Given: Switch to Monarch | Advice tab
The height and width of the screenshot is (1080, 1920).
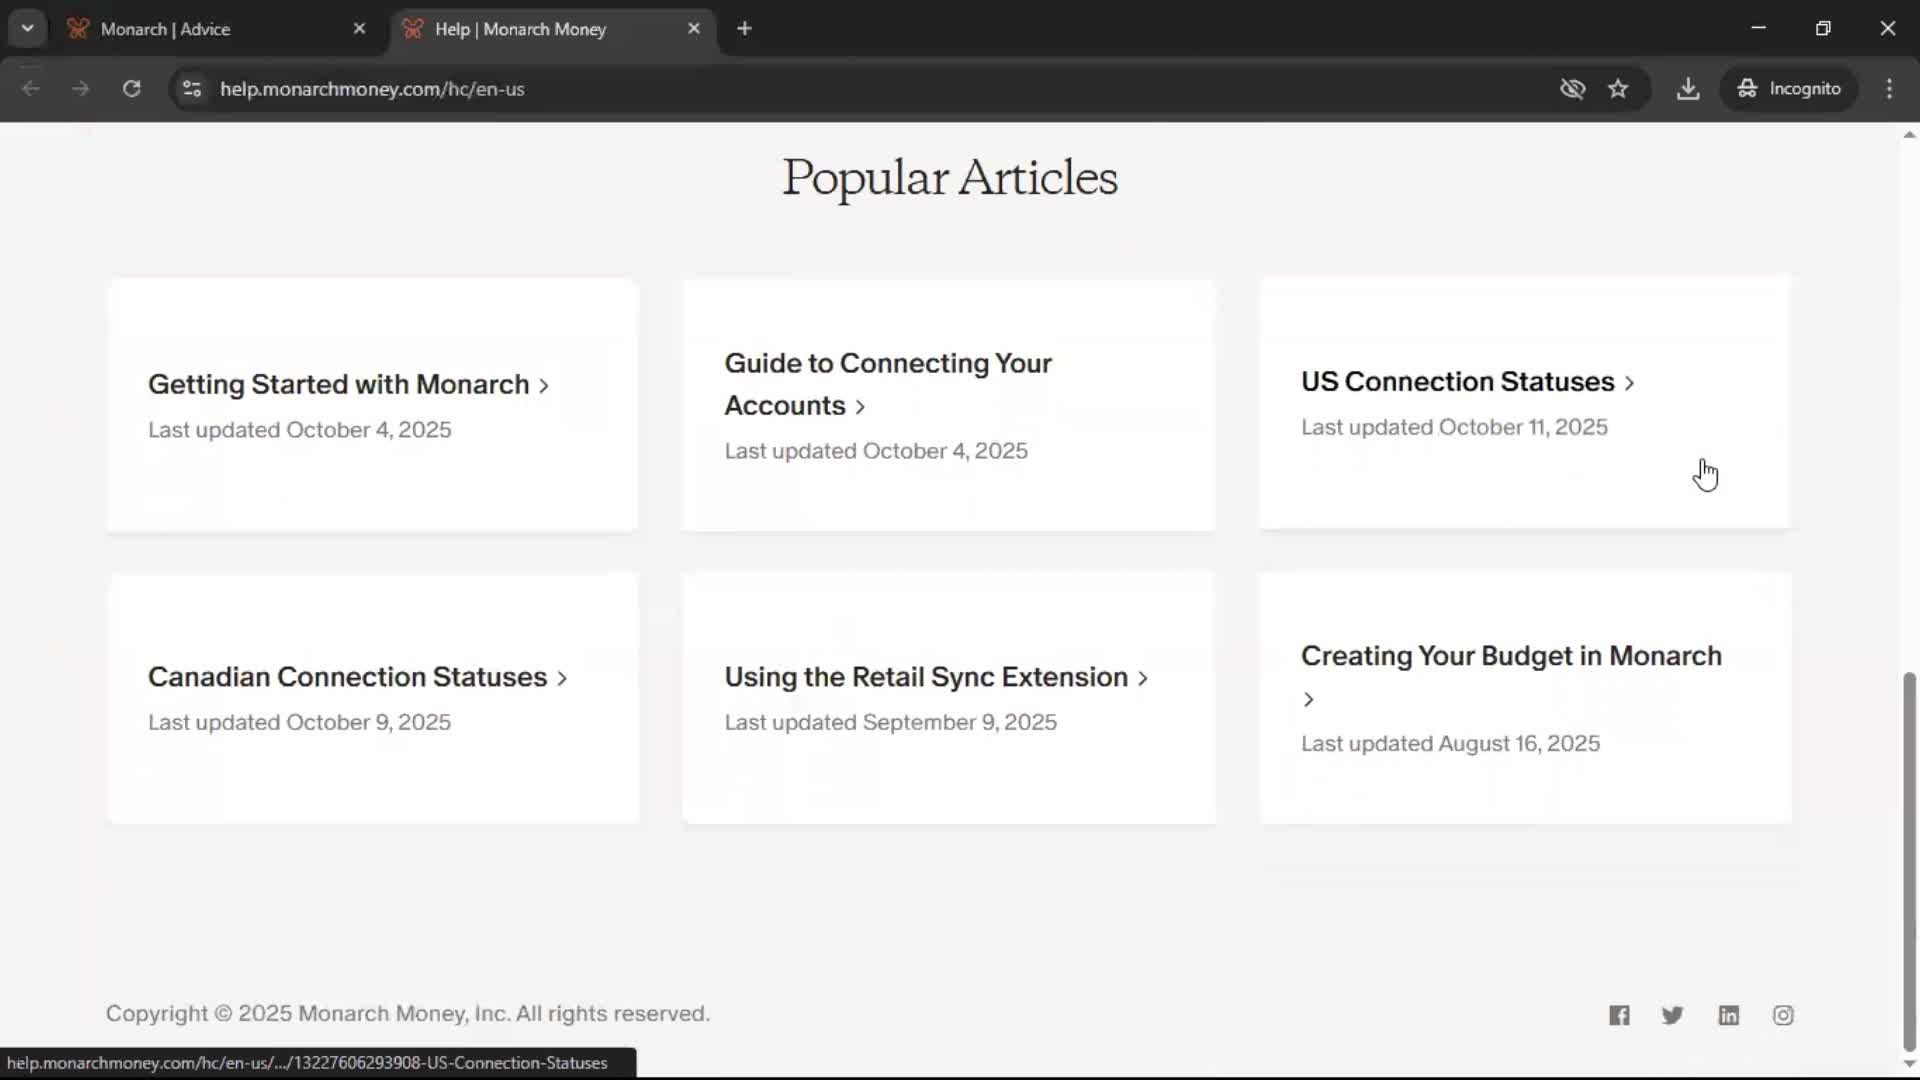Looking at the screenshot, I should coord(200,29).
